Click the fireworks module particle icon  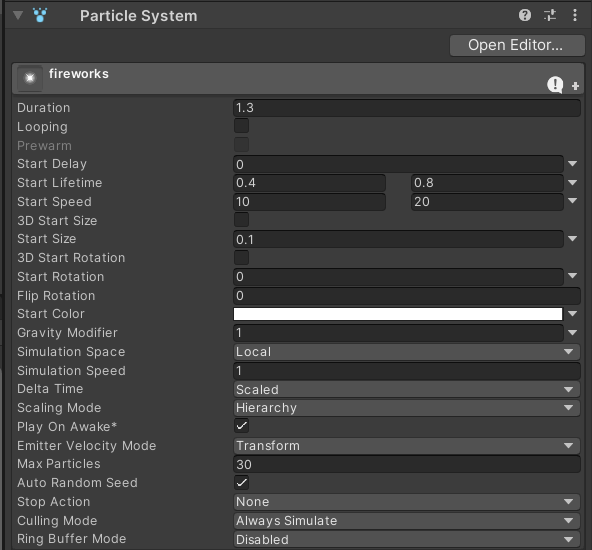30,78
